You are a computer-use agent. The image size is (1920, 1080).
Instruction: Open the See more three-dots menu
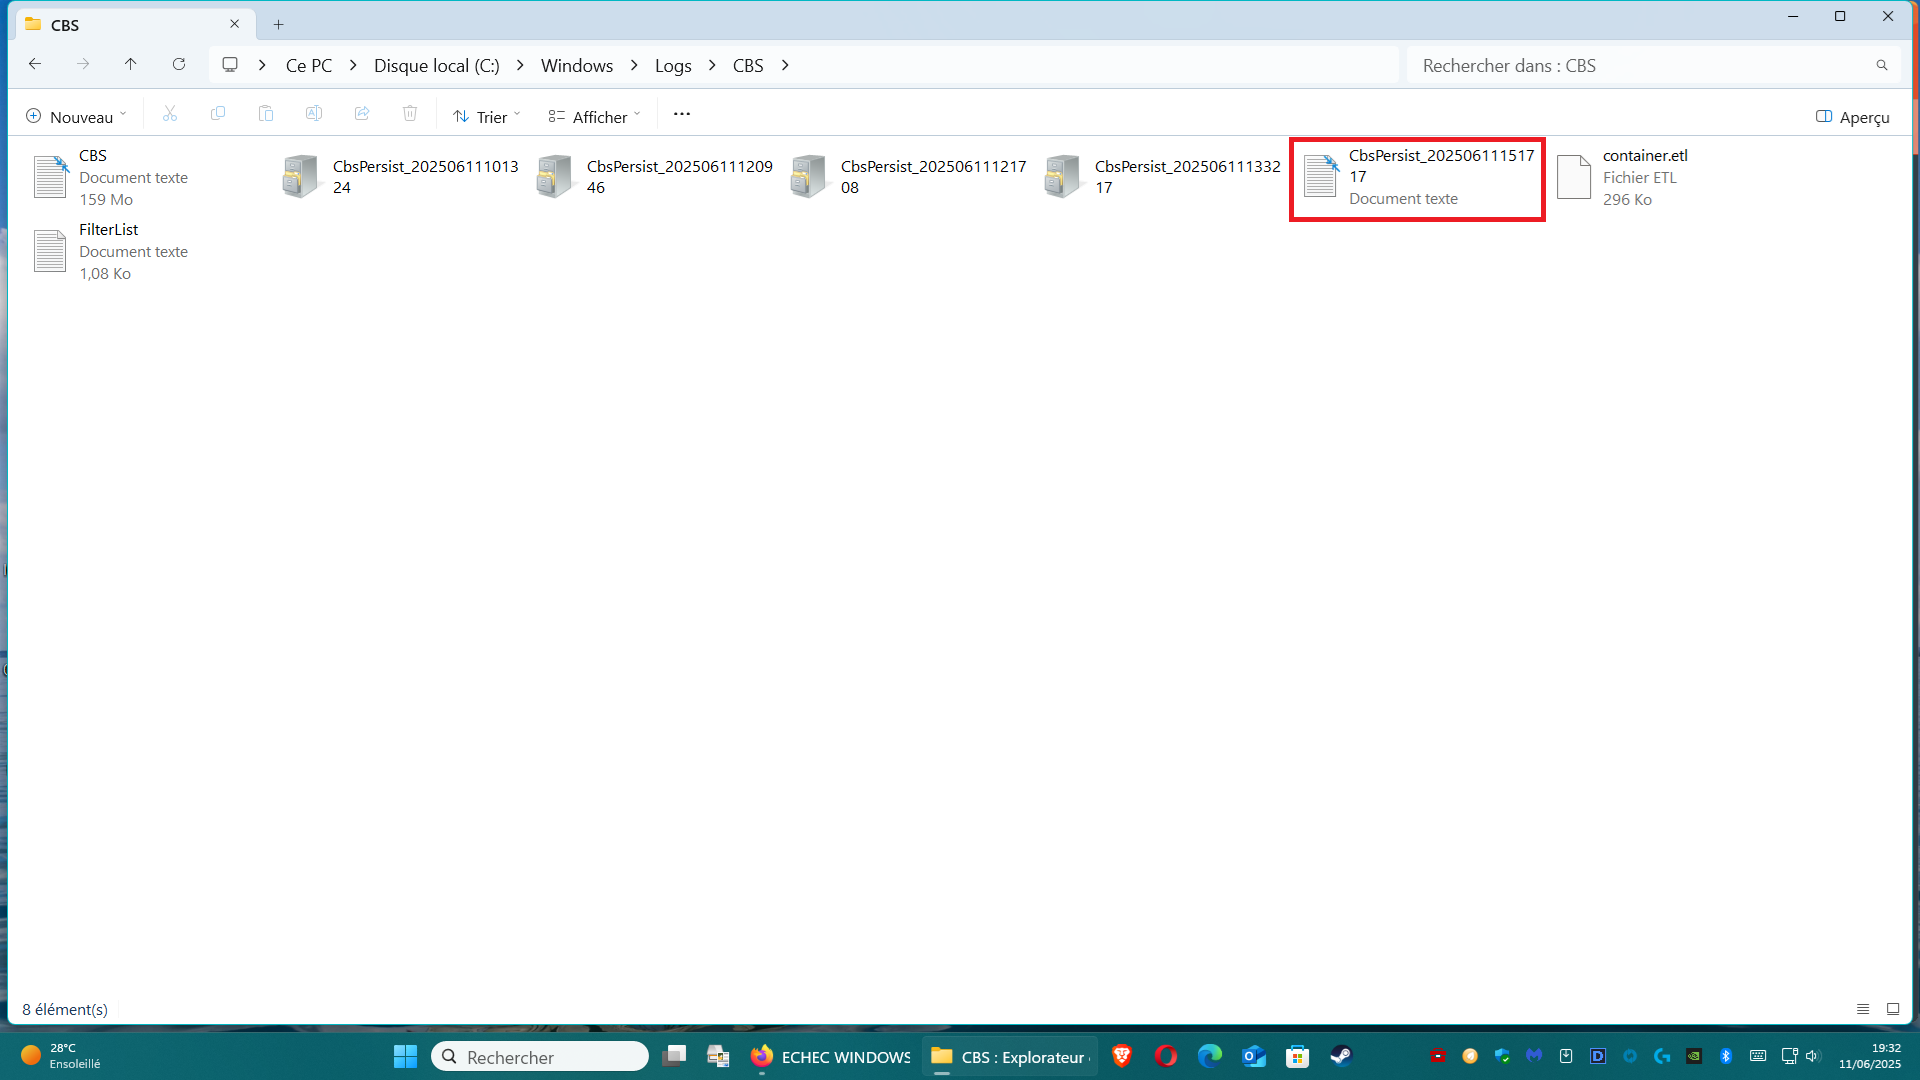point(682,114)
